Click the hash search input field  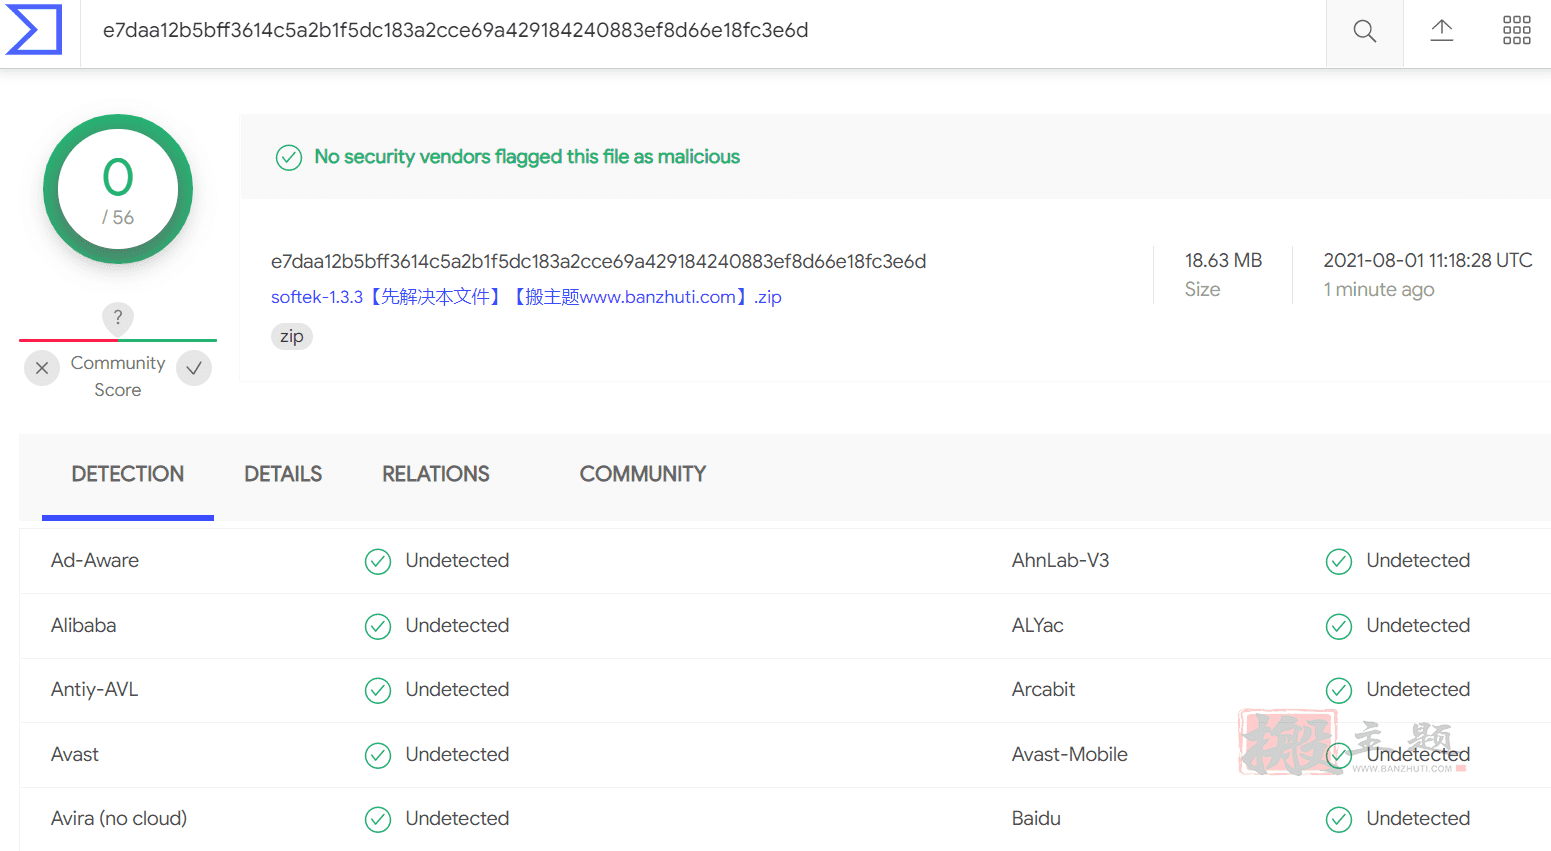point(703,31)
